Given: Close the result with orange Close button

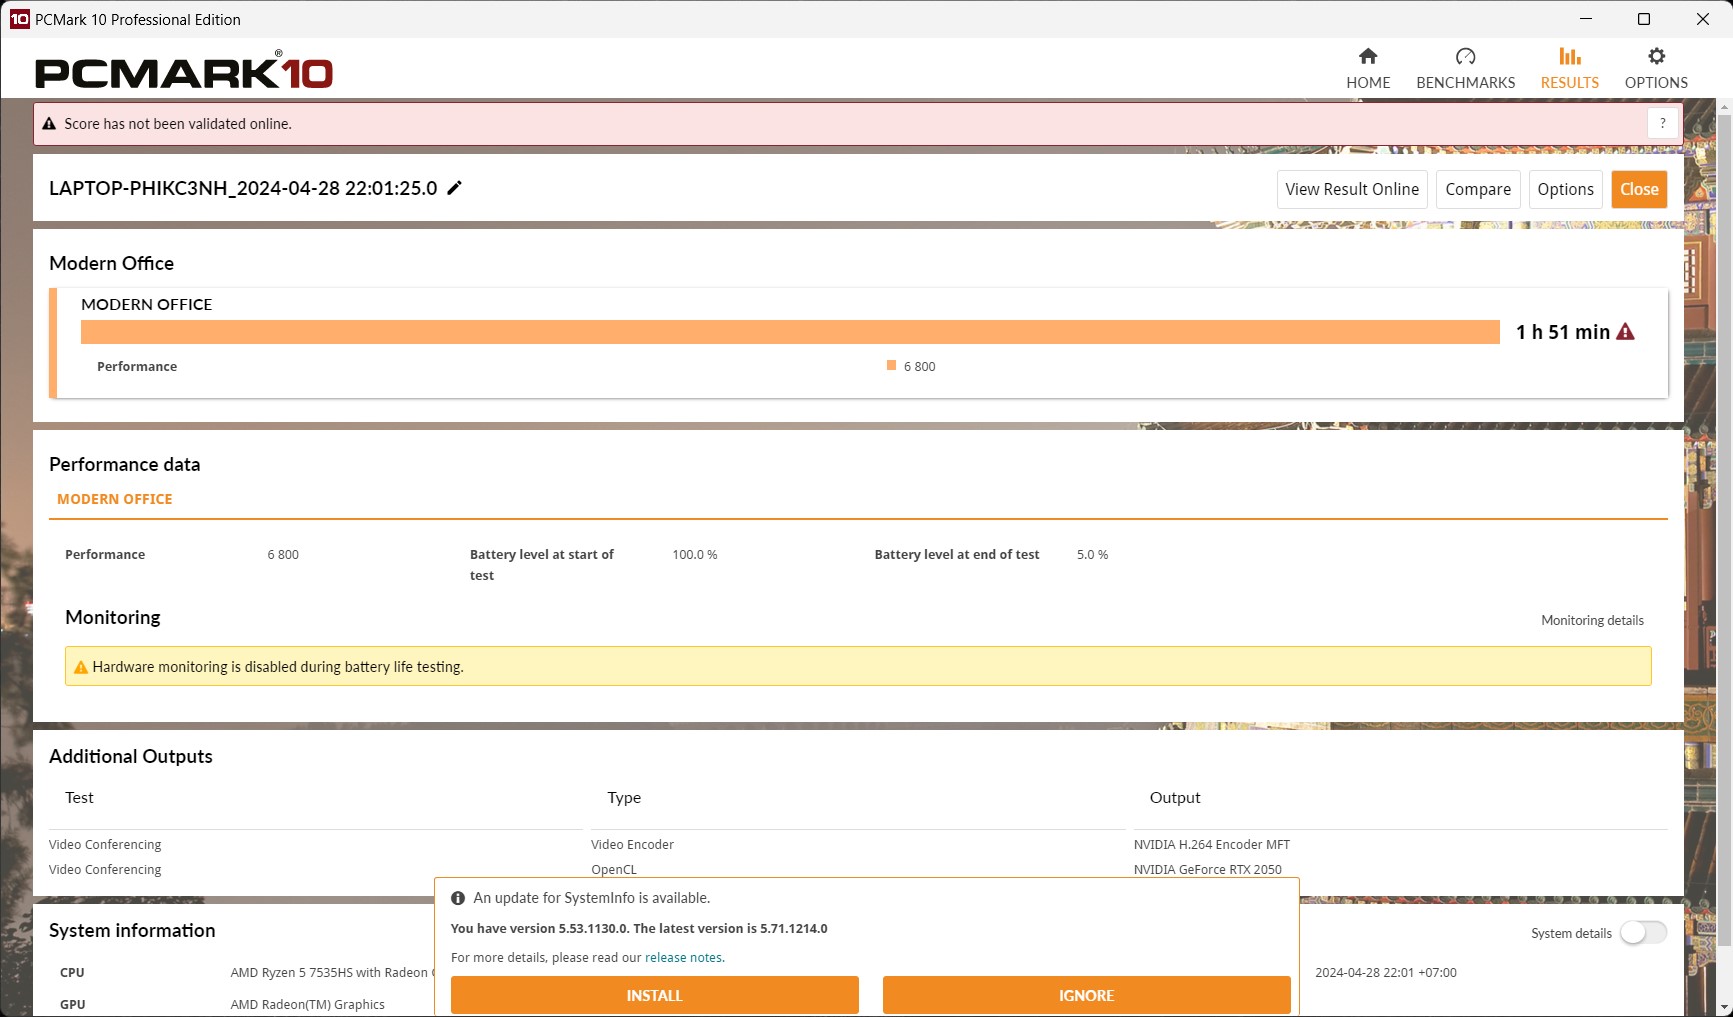Looking at the screenshot, I should click(x=1639, y=189).
